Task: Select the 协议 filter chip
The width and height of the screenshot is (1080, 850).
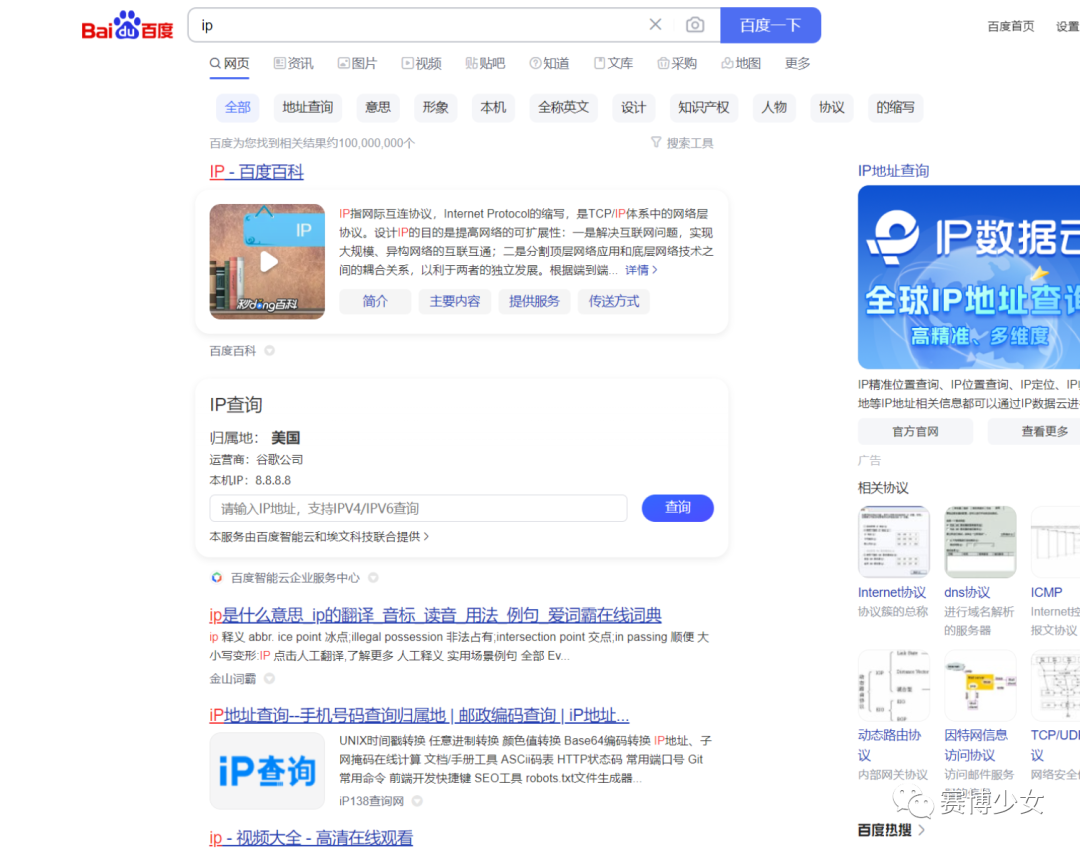Action: pos(831,107)
